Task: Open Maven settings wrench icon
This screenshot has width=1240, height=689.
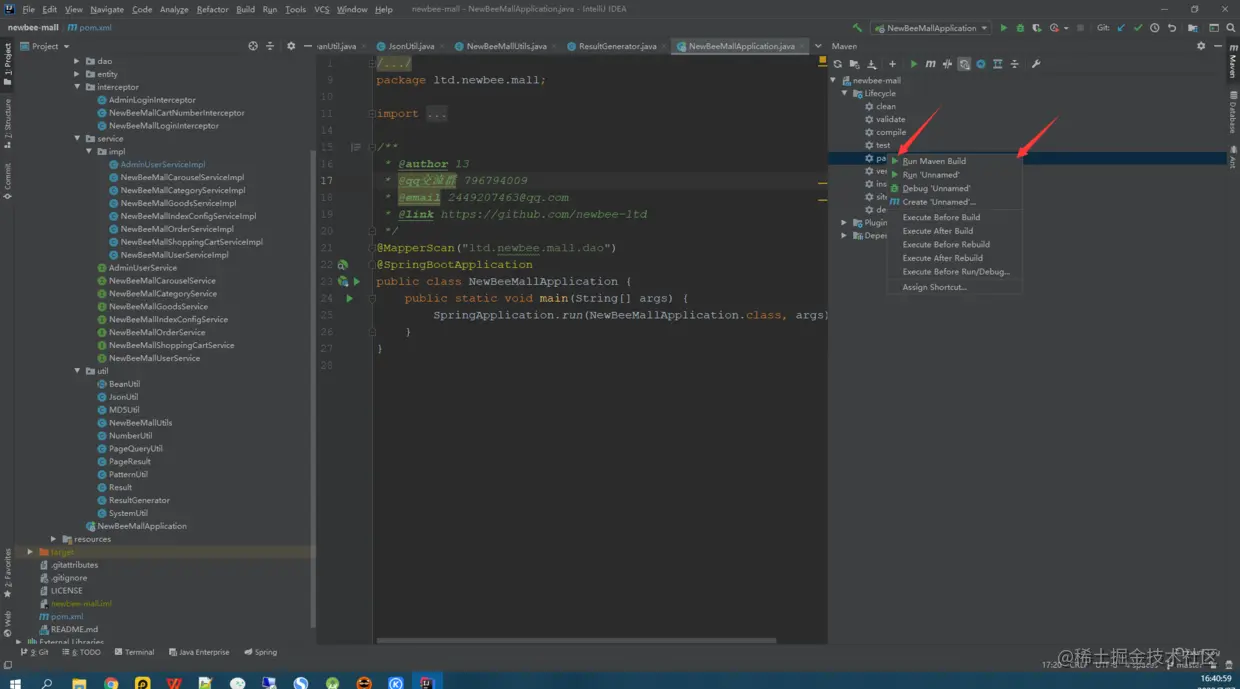Action: click(x=1036, y=64)
